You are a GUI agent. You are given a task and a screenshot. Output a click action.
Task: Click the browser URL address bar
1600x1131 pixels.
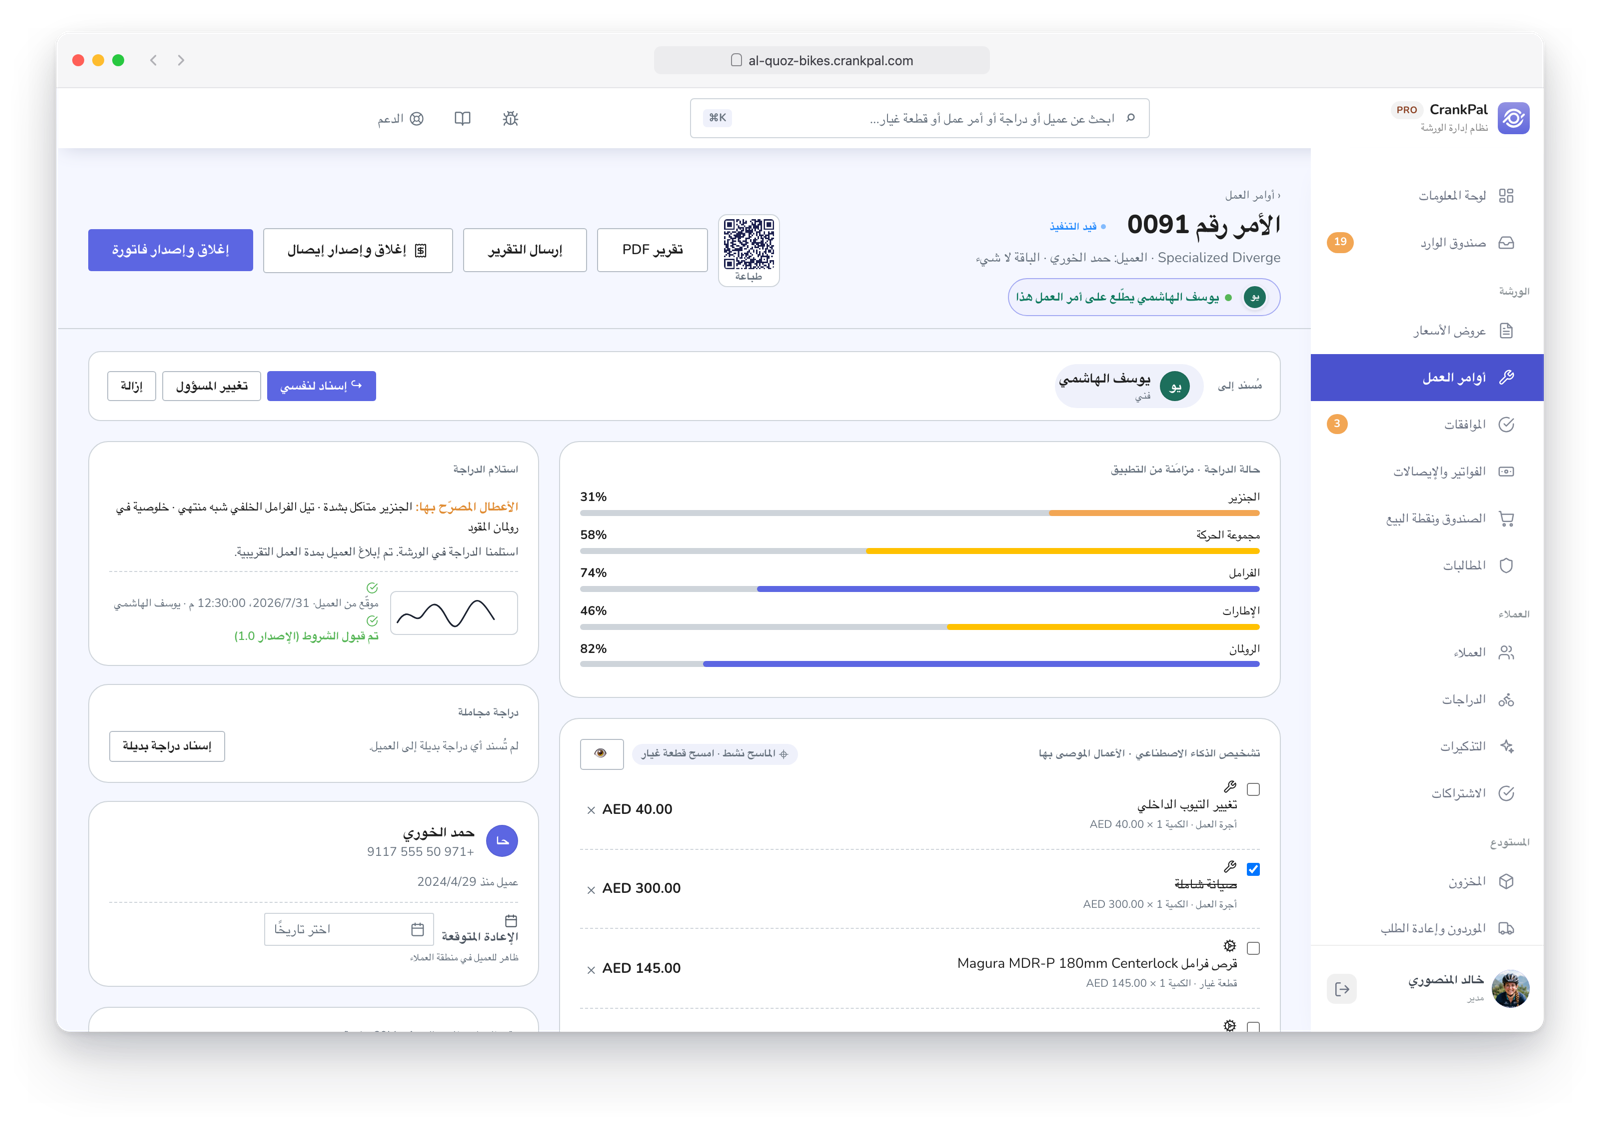tap(822, 60)
